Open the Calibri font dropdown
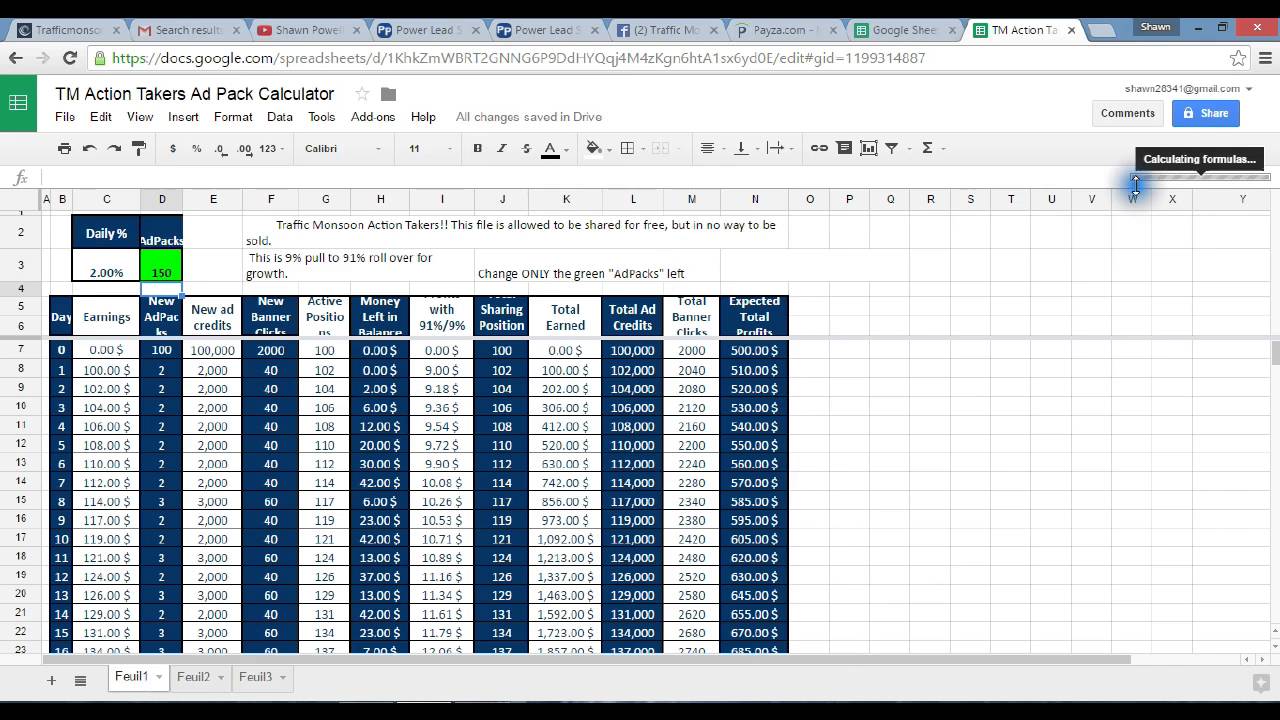Screen dimensions: 1280x720 pyautogui.click(x=343, y=148)
